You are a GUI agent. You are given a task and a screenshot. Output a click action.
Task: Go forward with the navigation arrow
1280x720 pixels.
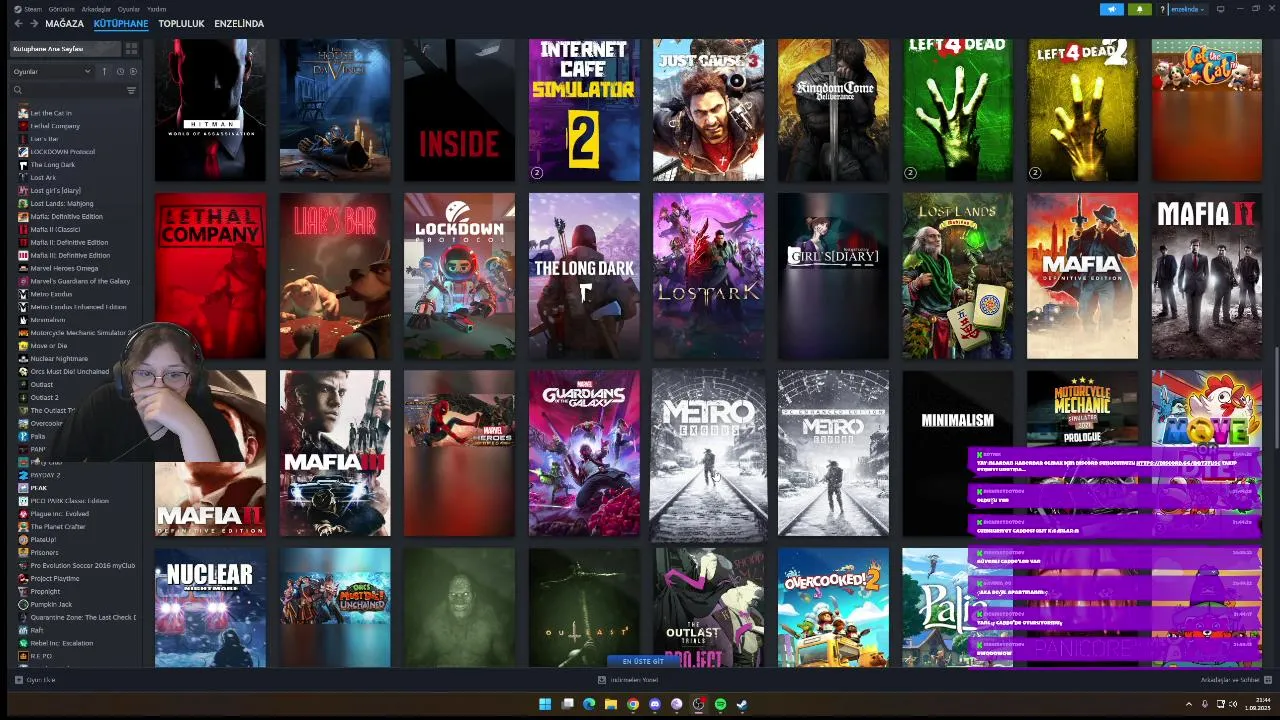[34, 23]
